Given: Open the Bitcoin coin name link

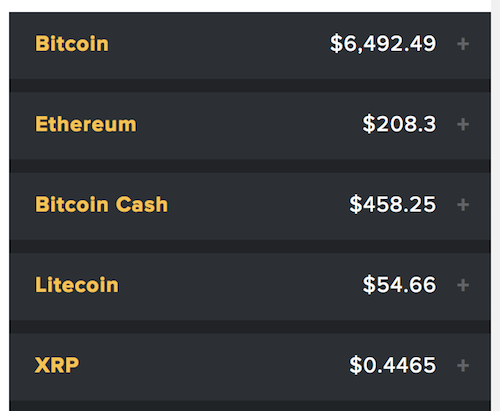Looking at the screenshot, I should point(72,44).
